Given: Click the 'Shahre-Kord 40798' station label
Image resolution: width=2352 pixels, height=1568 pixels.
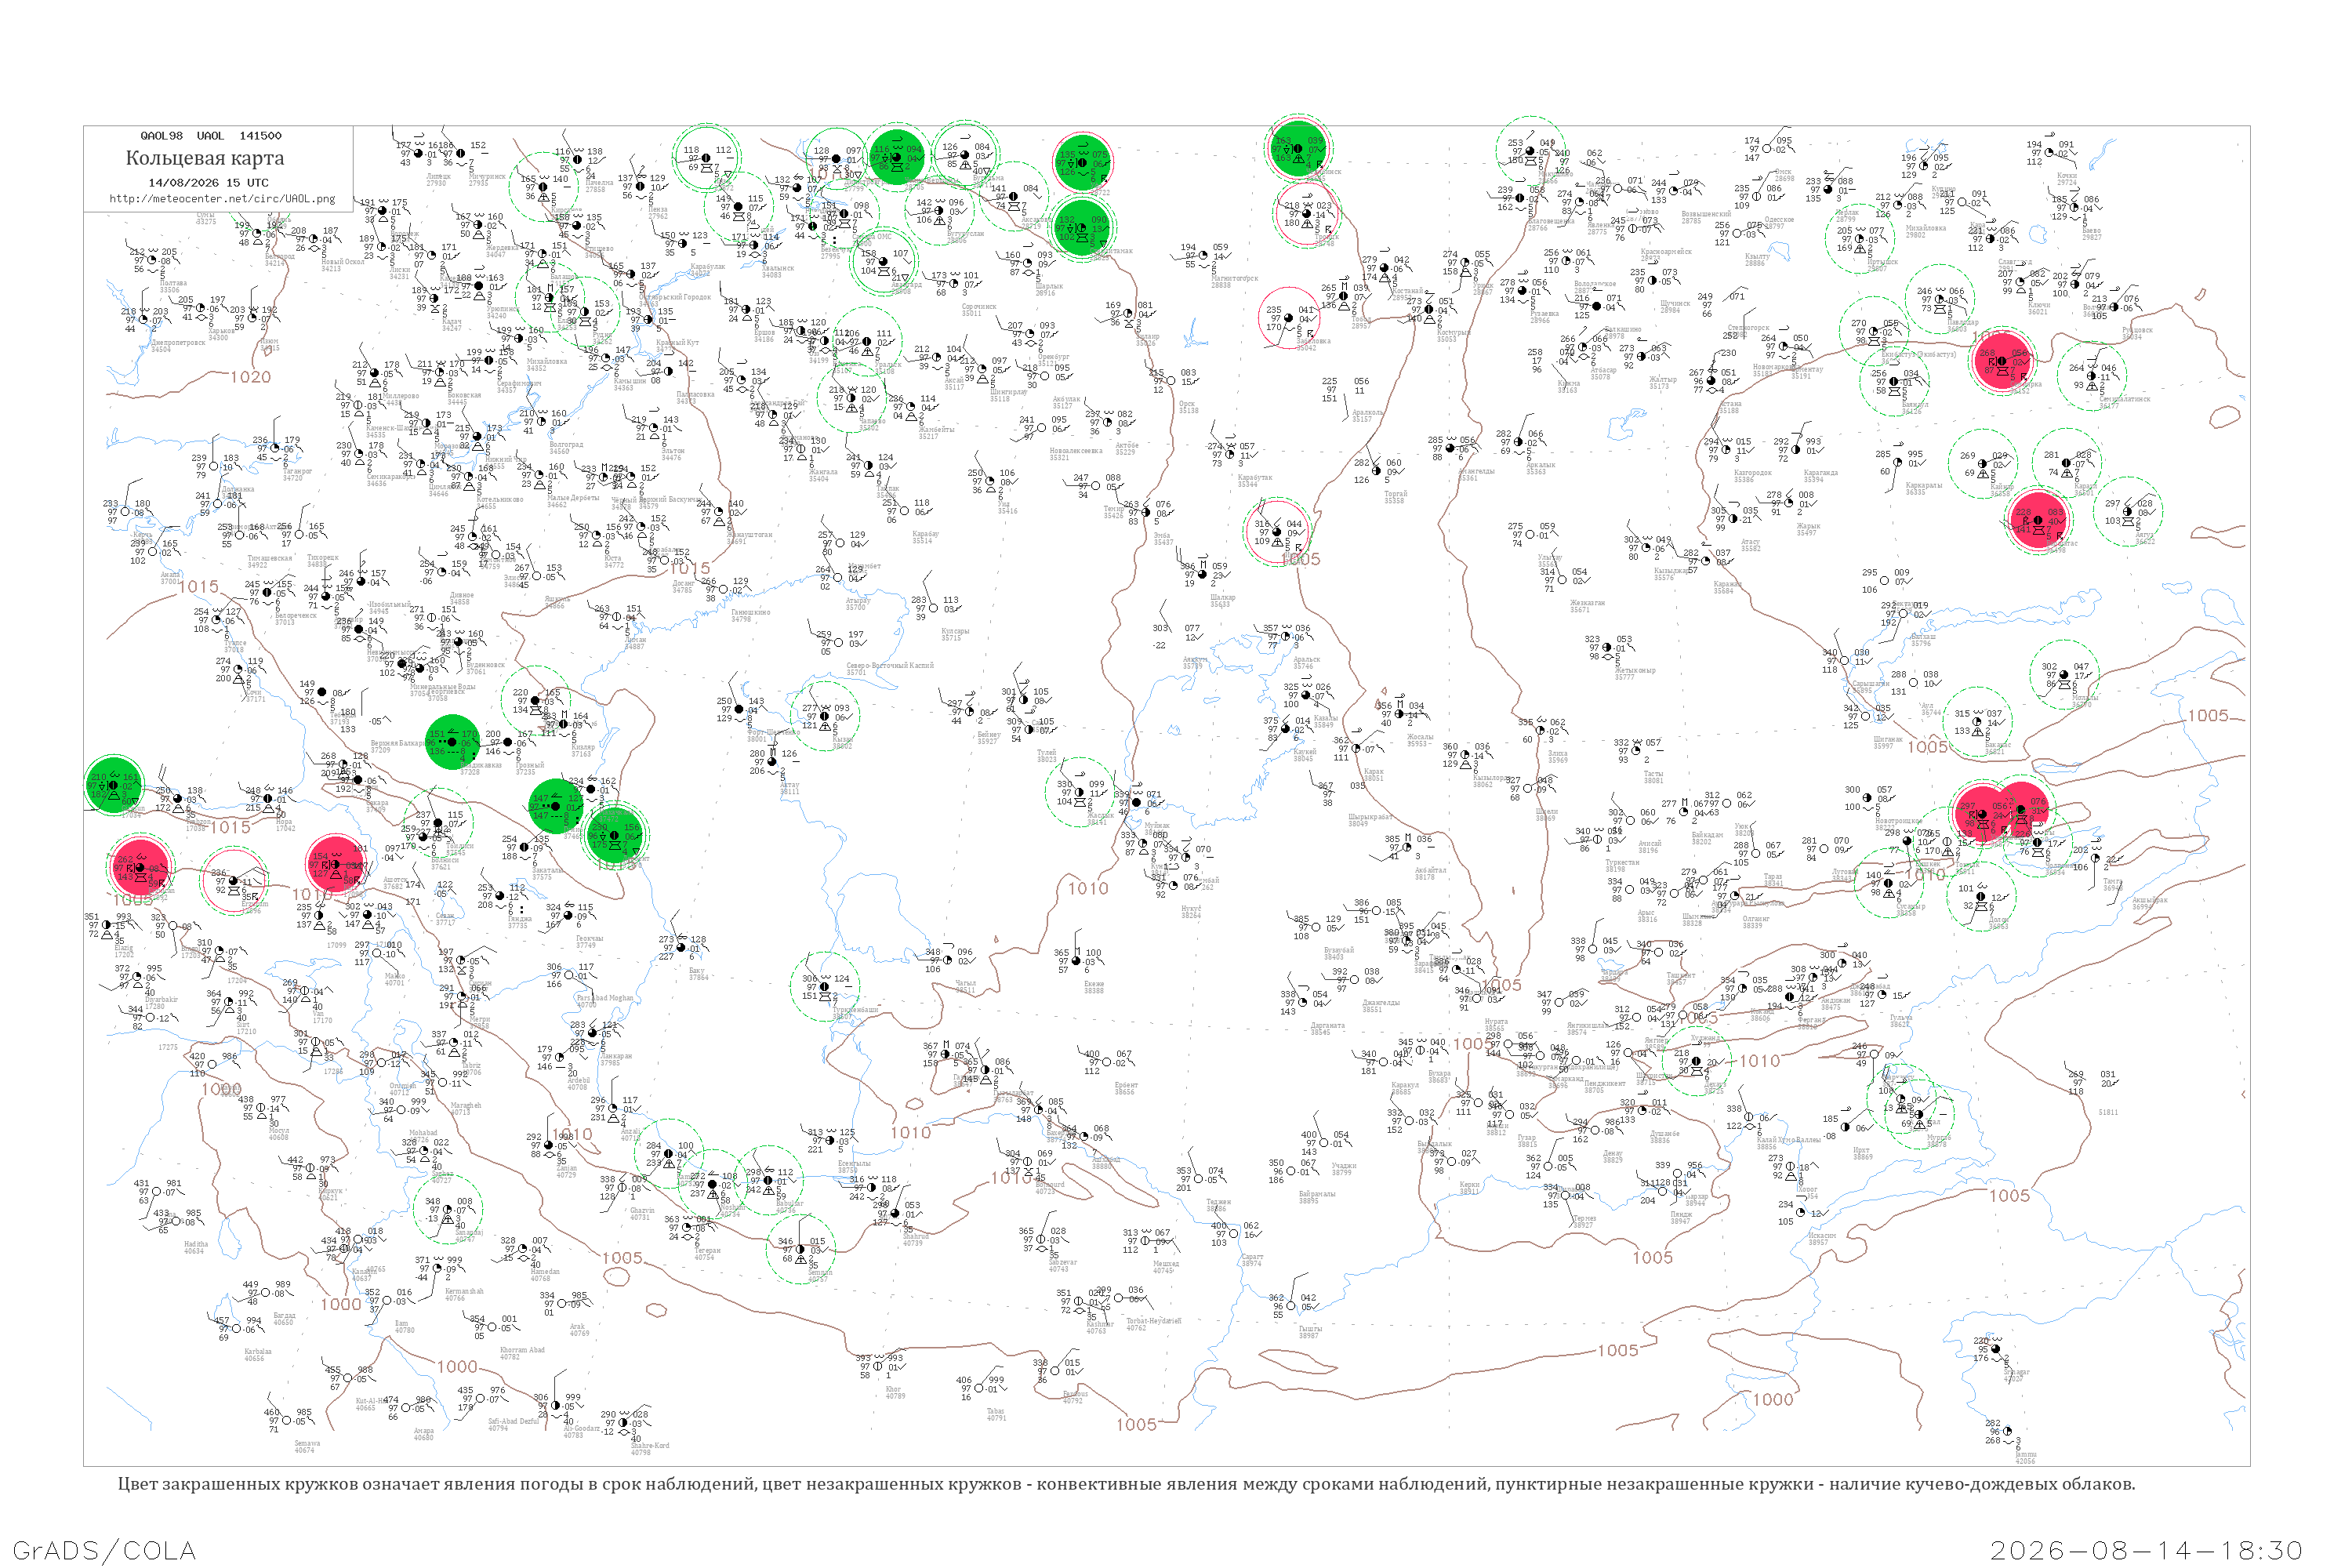Looking at the screenshot, I should pyautogui.click(x=650, y=1449).
